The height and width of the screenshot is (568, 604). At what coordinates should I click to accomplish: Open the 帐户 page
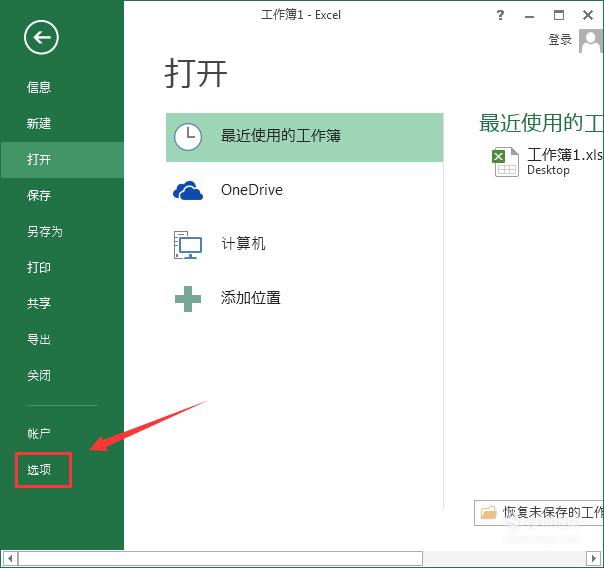tap(39, 434)
